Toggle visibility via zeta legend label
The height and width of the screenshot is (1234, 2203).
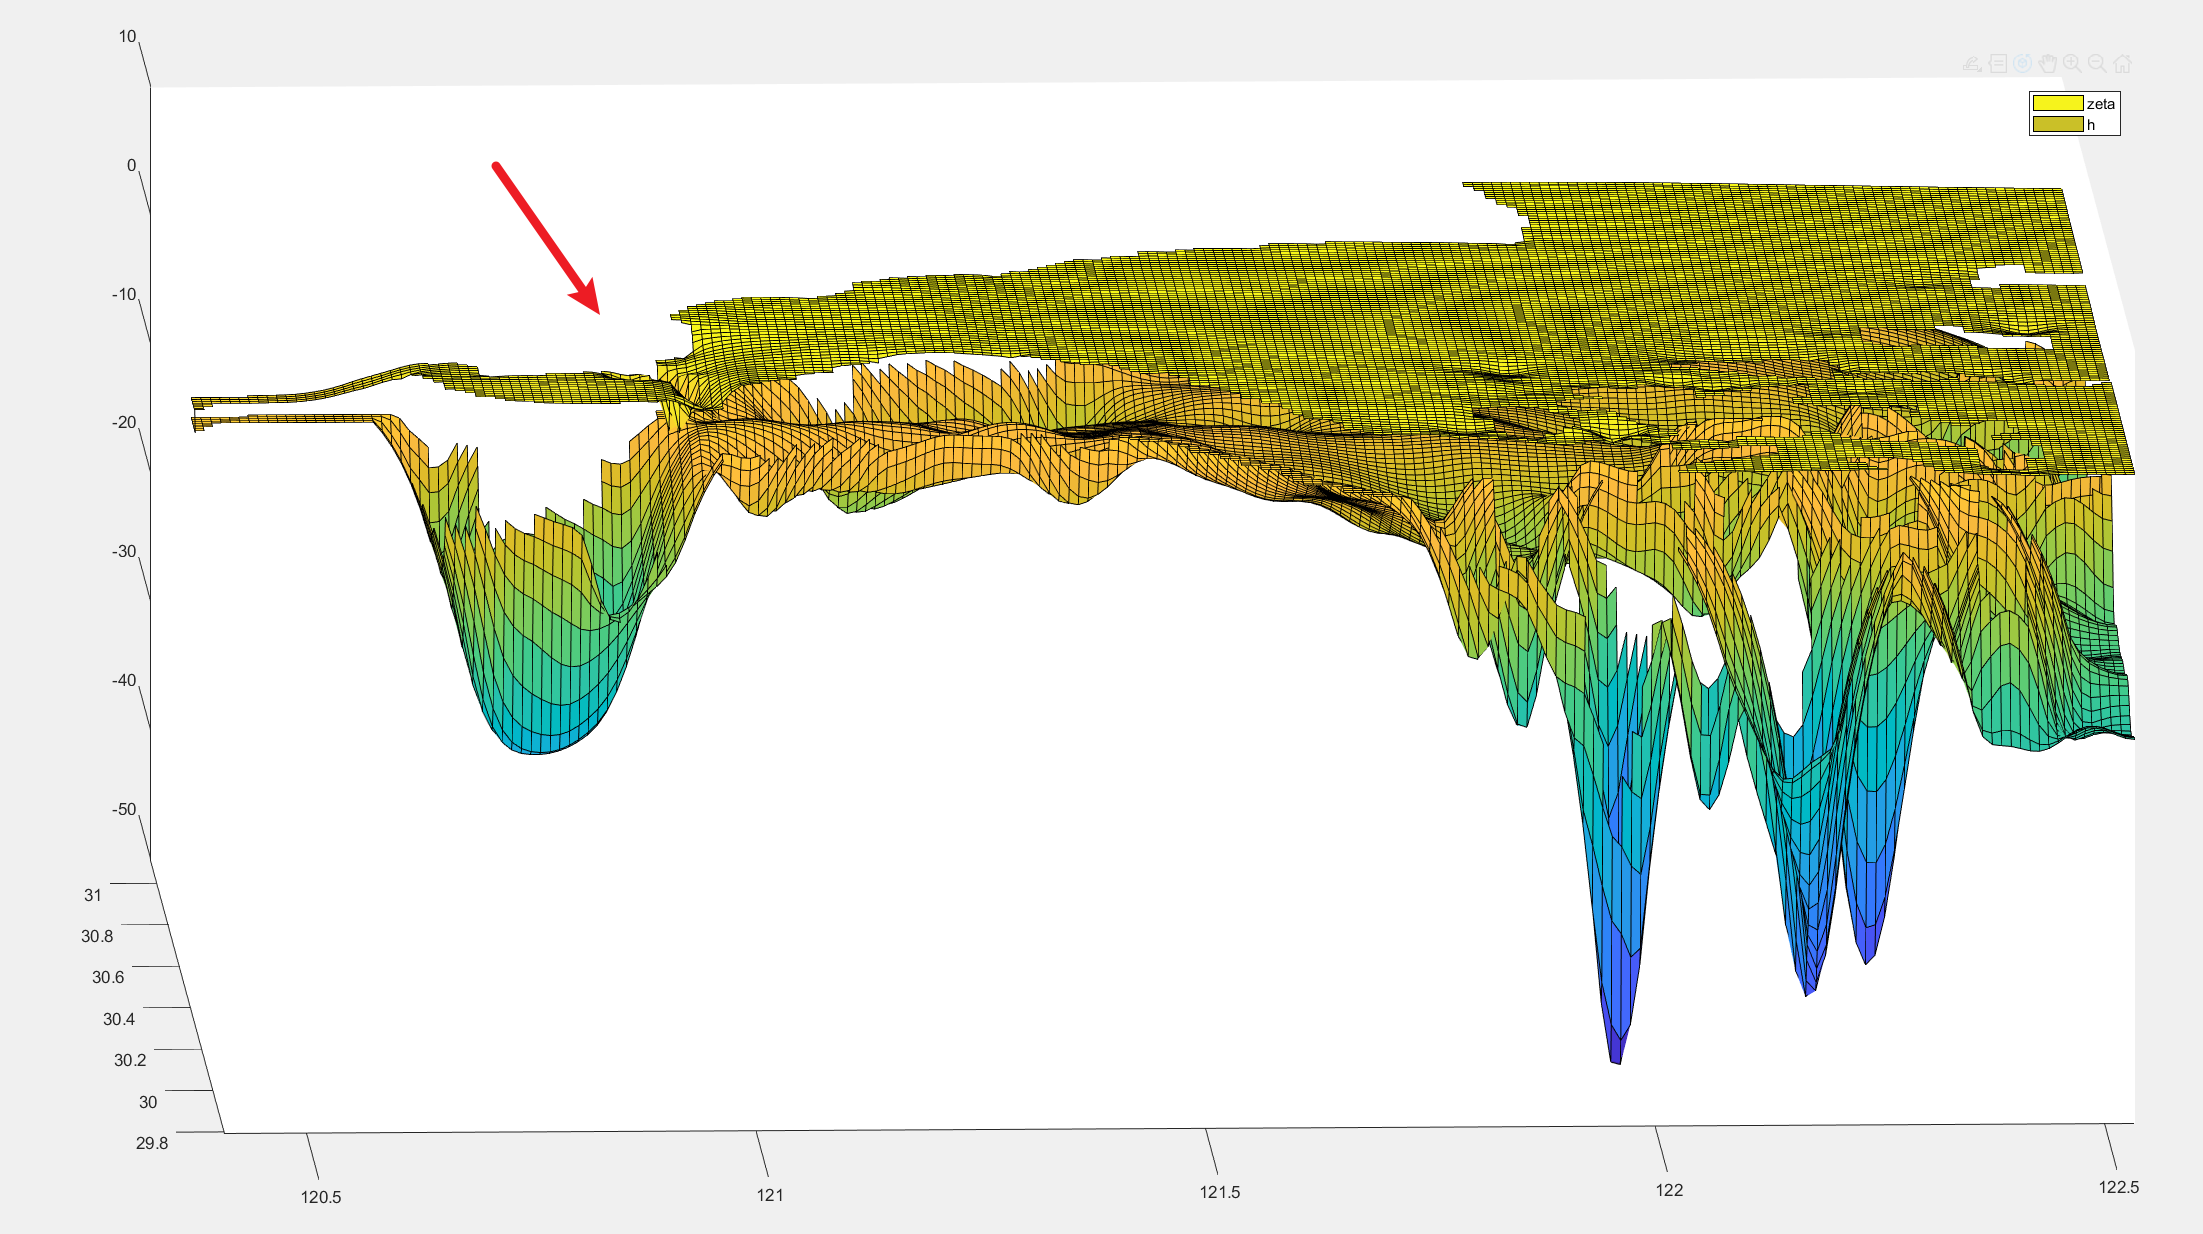click(x=2100, y=104)
